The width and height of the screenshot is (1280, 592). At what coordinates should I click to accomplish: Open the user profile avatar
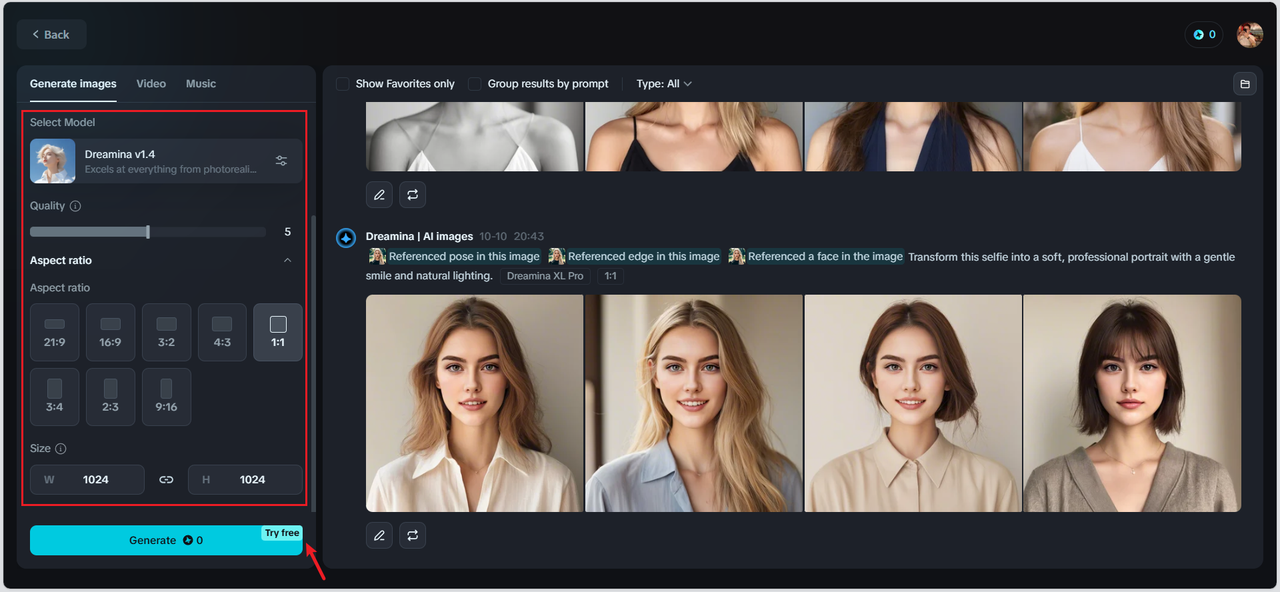pyautogui.click(x=1249, y=35)
